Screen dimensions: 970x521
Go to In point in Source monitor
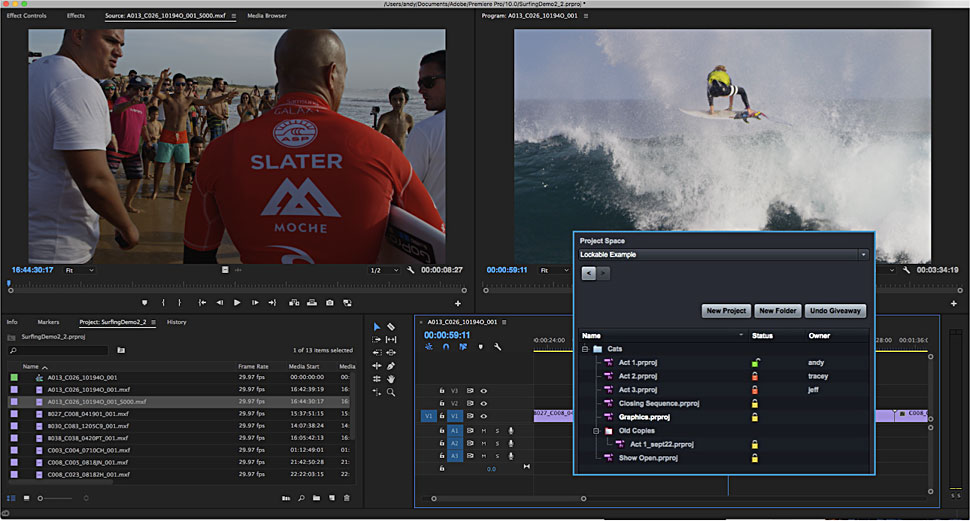click(202, 303)
